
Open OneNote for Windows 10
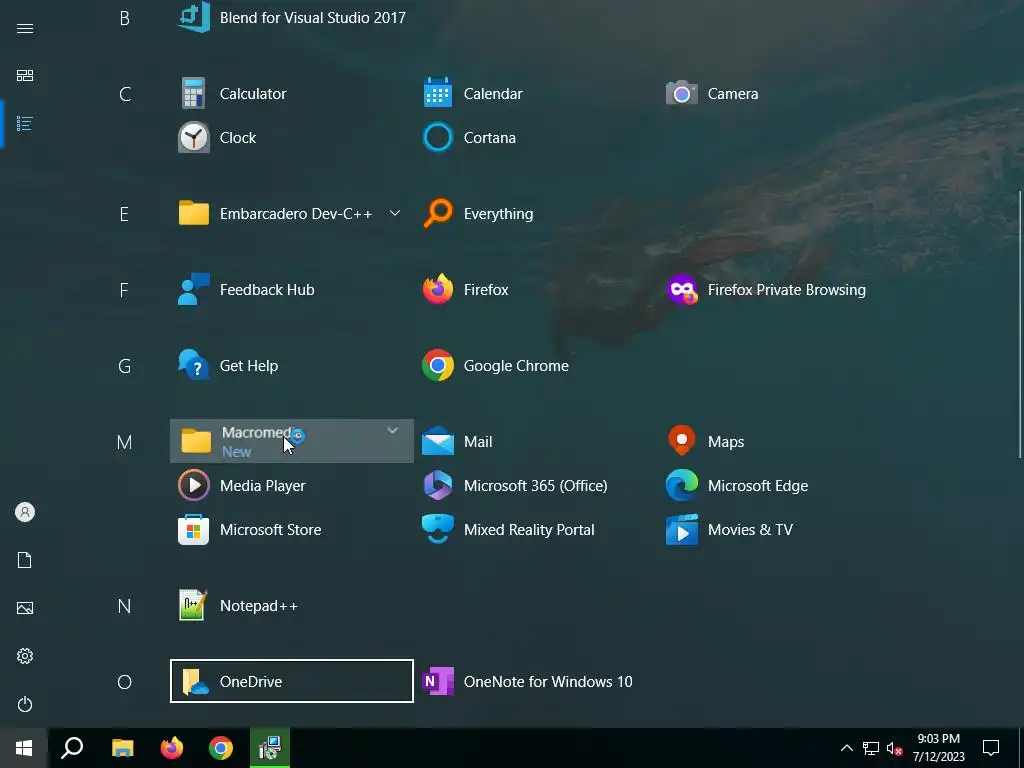[x=536, y=681]
